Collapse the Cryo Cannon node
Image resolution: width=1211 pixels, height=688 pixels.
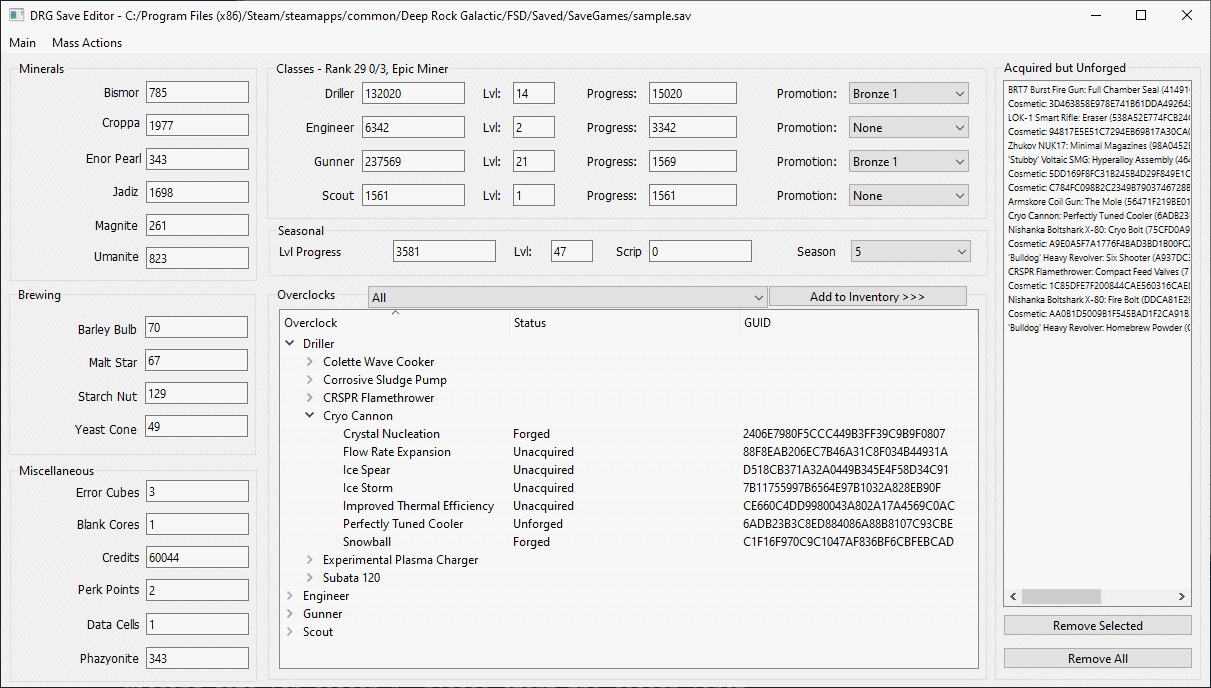310,416
